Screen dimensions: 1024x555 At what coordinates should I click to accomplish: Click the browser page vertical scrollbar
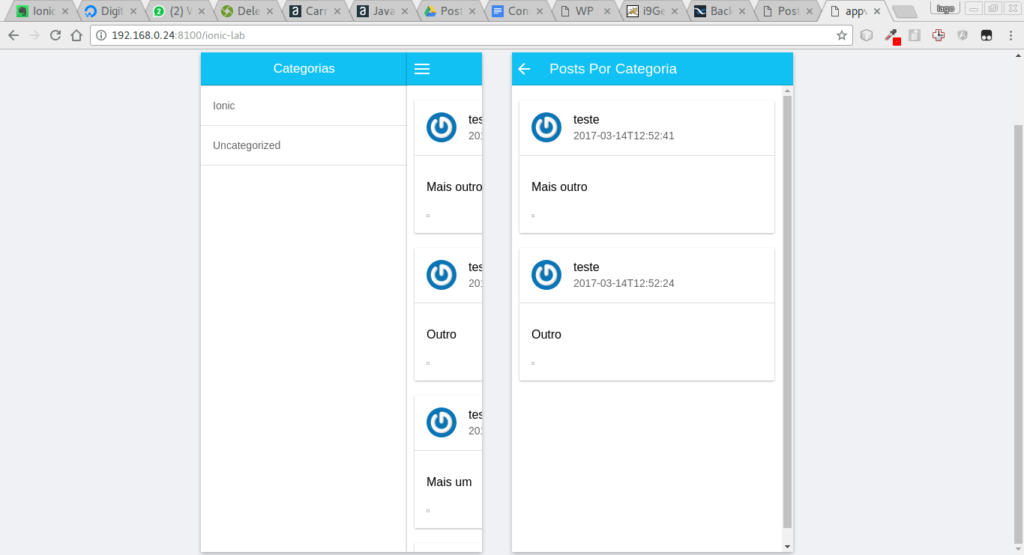[x=1018, y=300]
